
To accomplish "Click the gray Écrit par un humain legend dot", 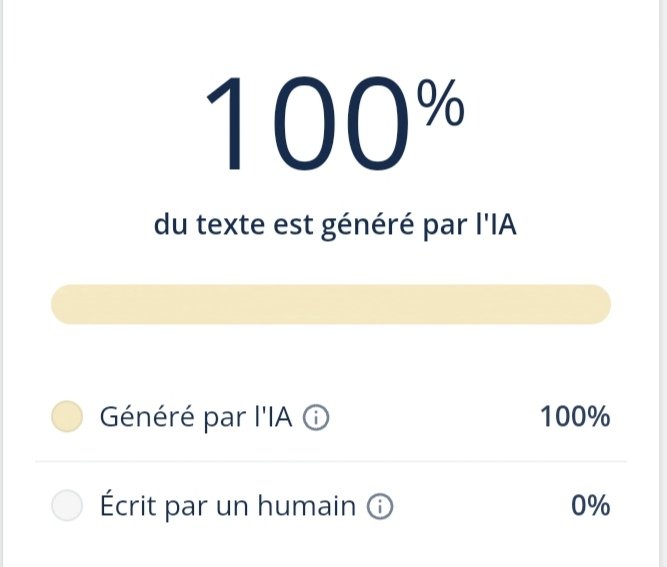I will [67, 505].
